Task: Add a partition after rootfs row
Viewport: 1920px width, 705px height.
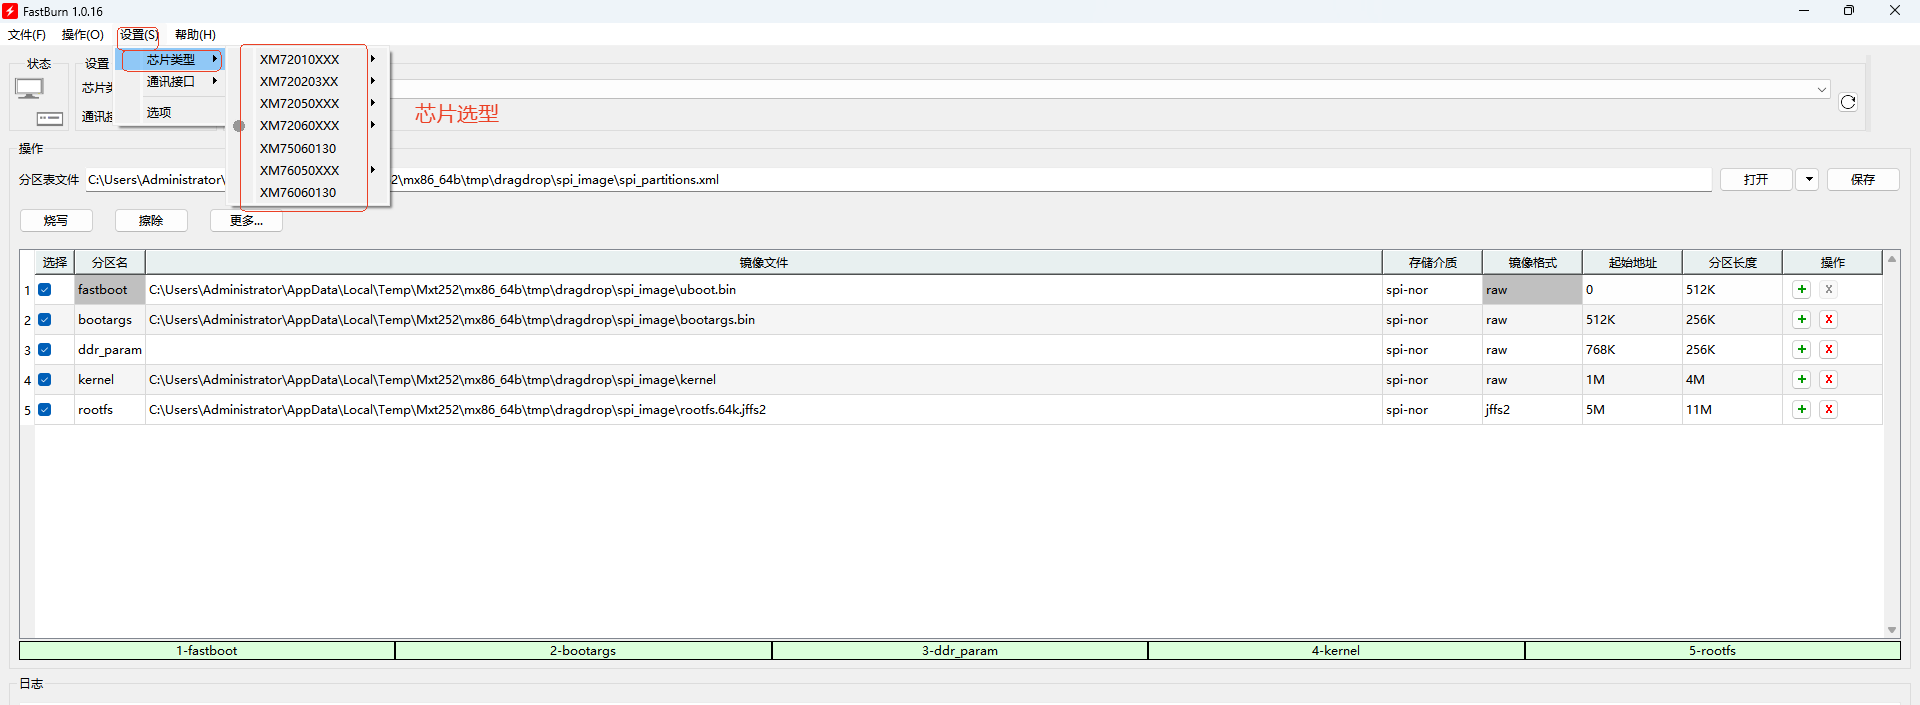Action: pos(1802,410)
